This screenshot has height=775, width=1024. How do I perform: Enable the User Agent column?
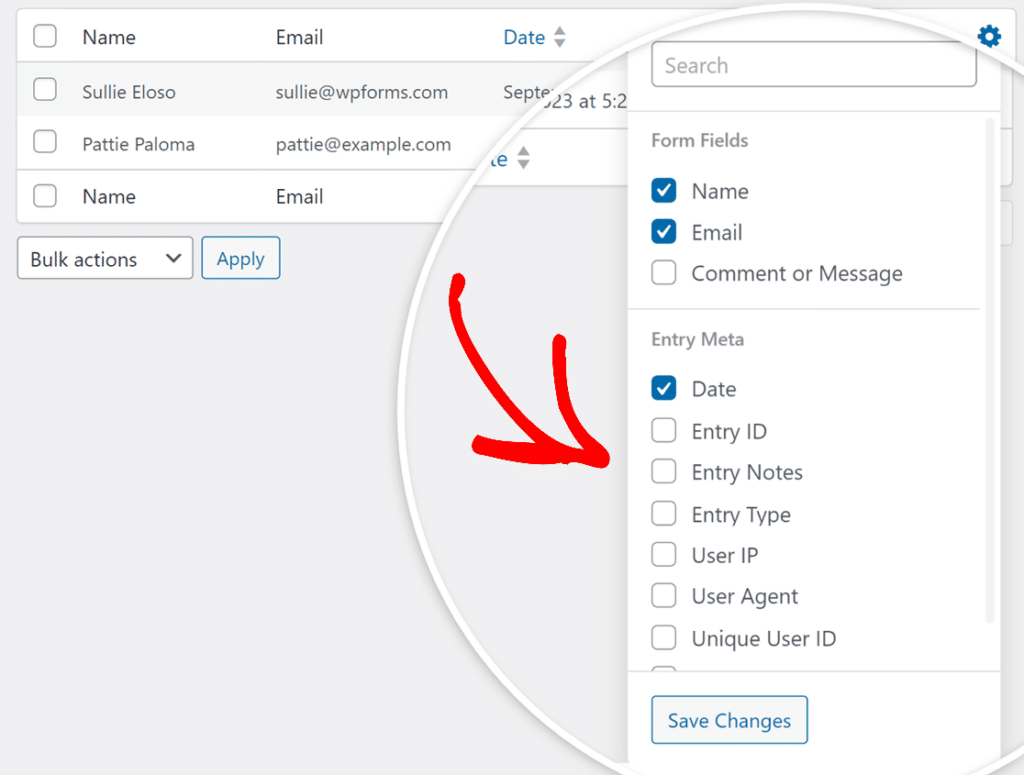pyautogui.click(x=663, y=596)
